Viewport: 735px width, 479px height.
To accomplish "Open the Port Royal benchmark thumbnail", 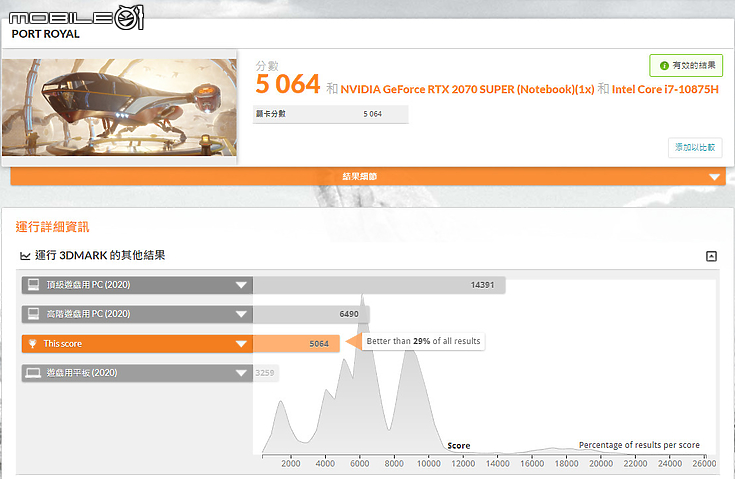I will click(119, 107).
